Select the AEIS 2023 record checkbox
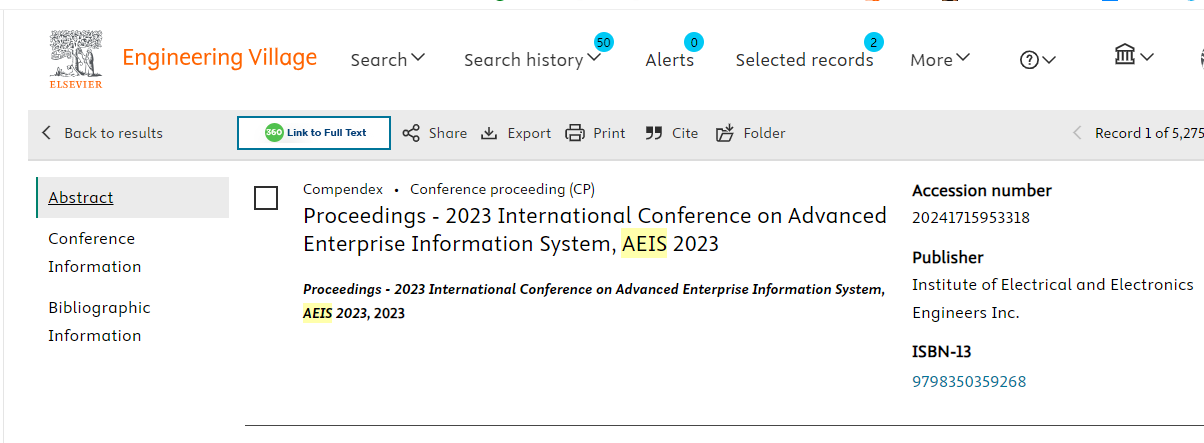 click(x=266, y=198)
